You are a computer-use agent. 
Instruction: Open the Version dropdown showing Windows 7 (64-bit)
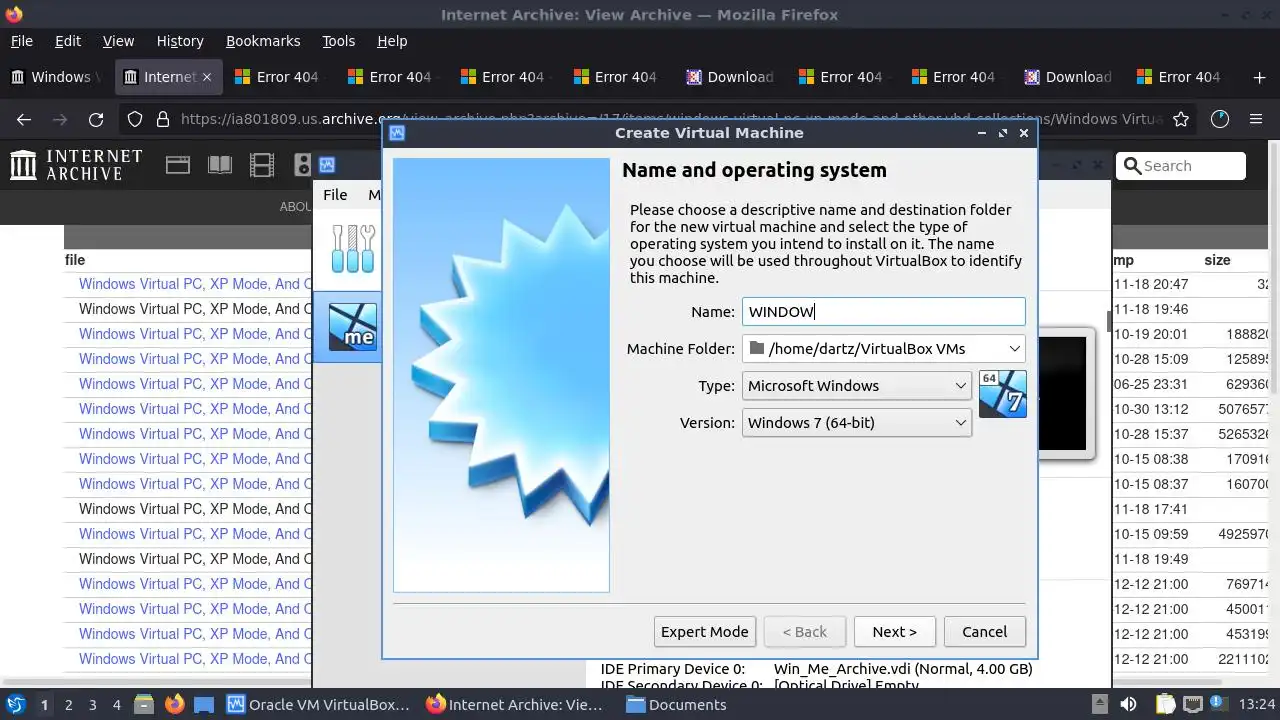click(x=857, y=423)
